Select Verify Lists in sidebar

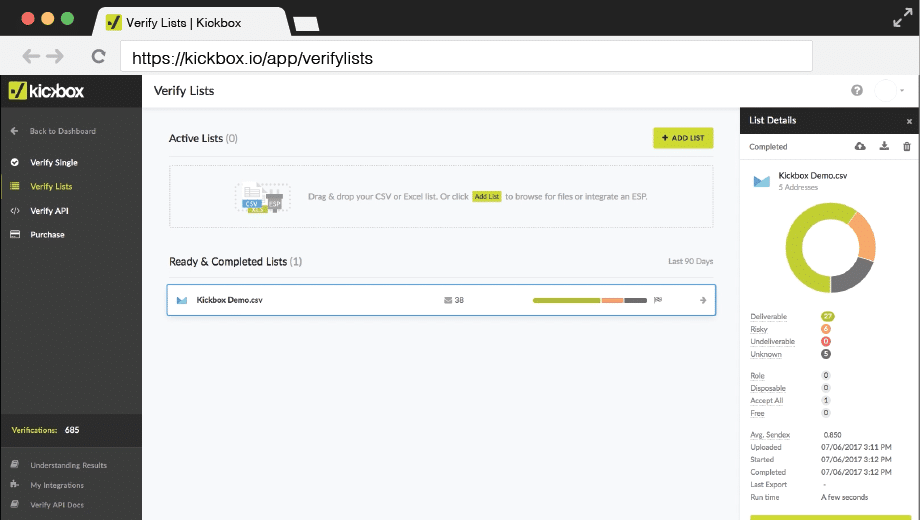tap(52, 186)
